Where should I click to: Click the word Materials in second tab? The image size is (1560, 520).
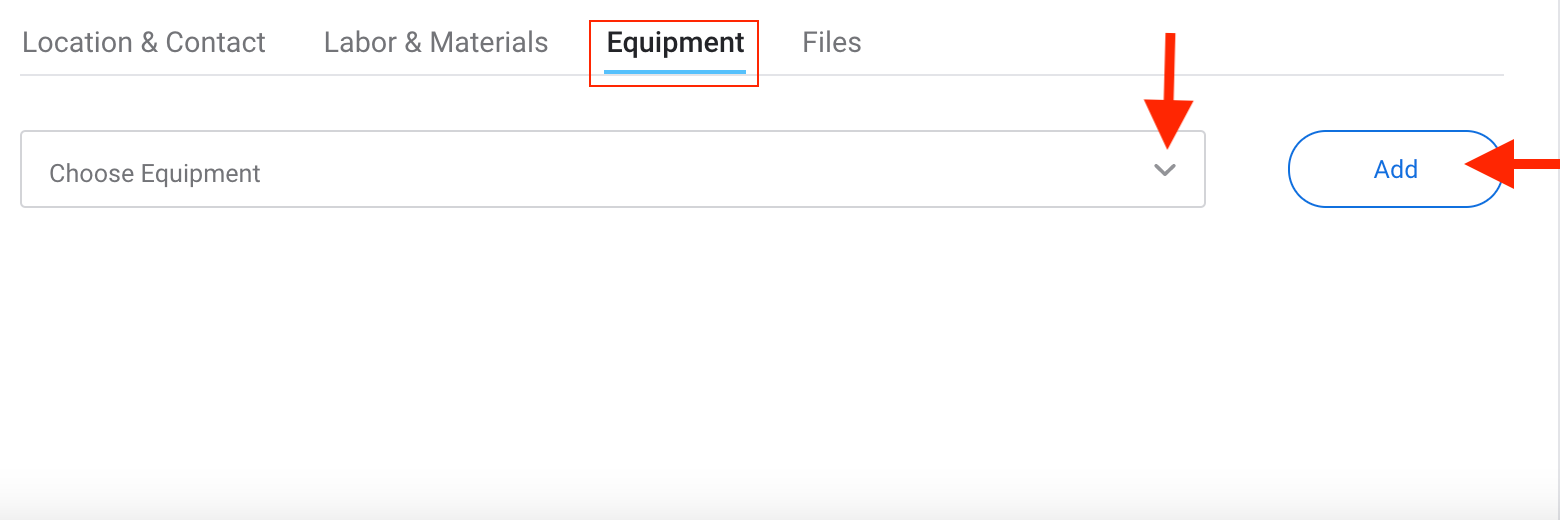point(489,43)
